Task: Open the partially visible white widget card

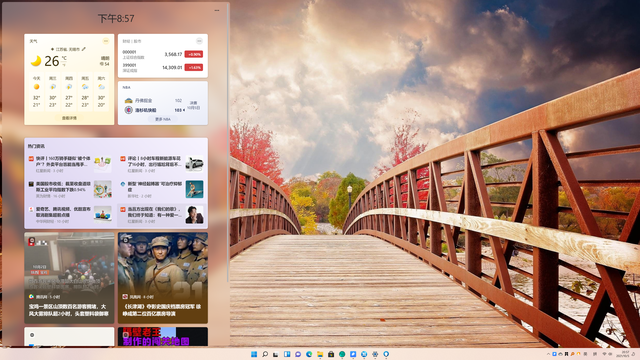Action: coord(69,337)
